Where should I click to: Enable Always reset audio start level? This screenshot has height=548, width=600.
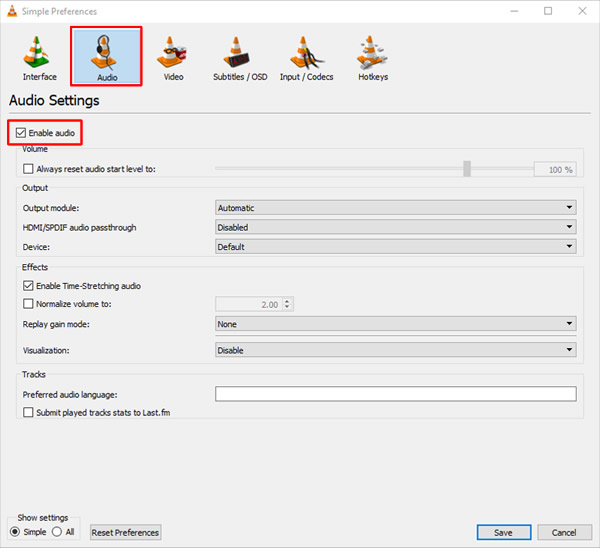[28, 169]
